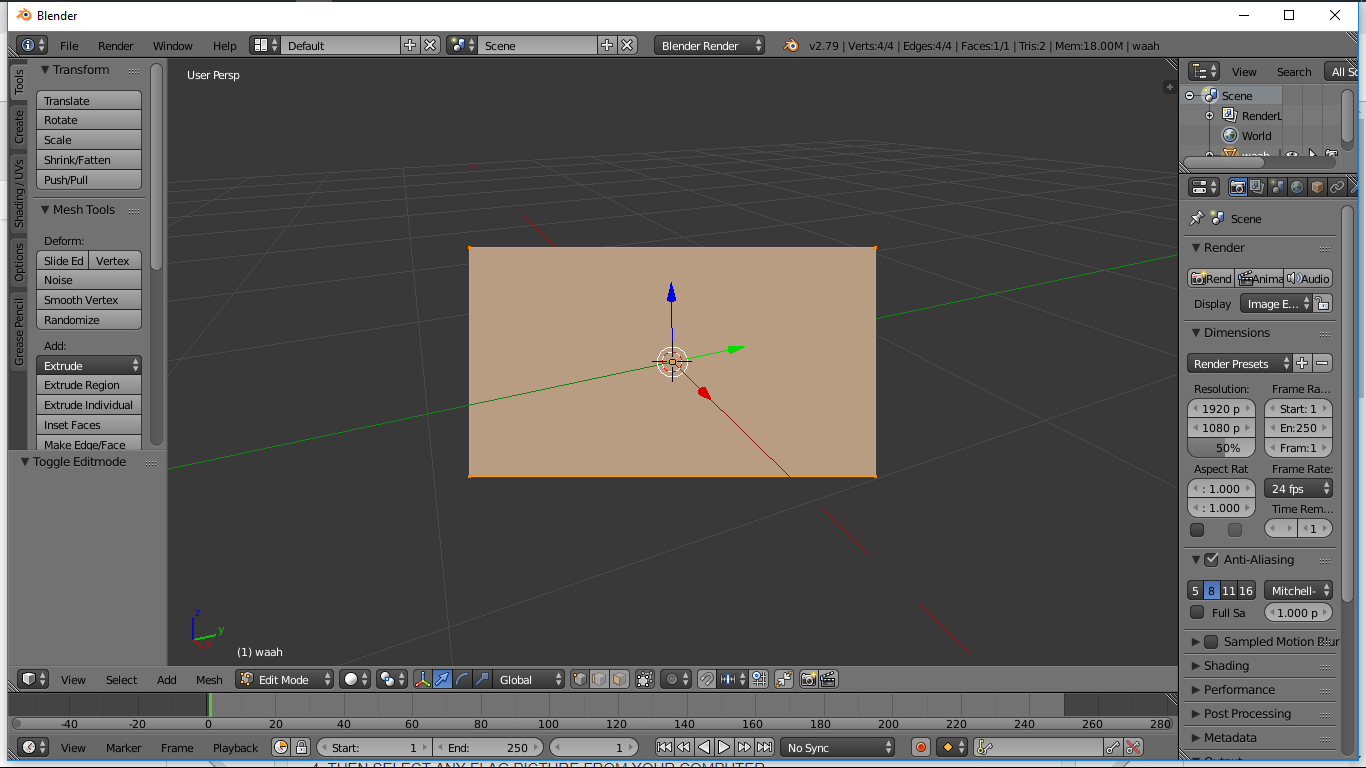Screen dimensions: 1366x768
Task: Open the Global orientation dropdown
Action: point(529,679)
